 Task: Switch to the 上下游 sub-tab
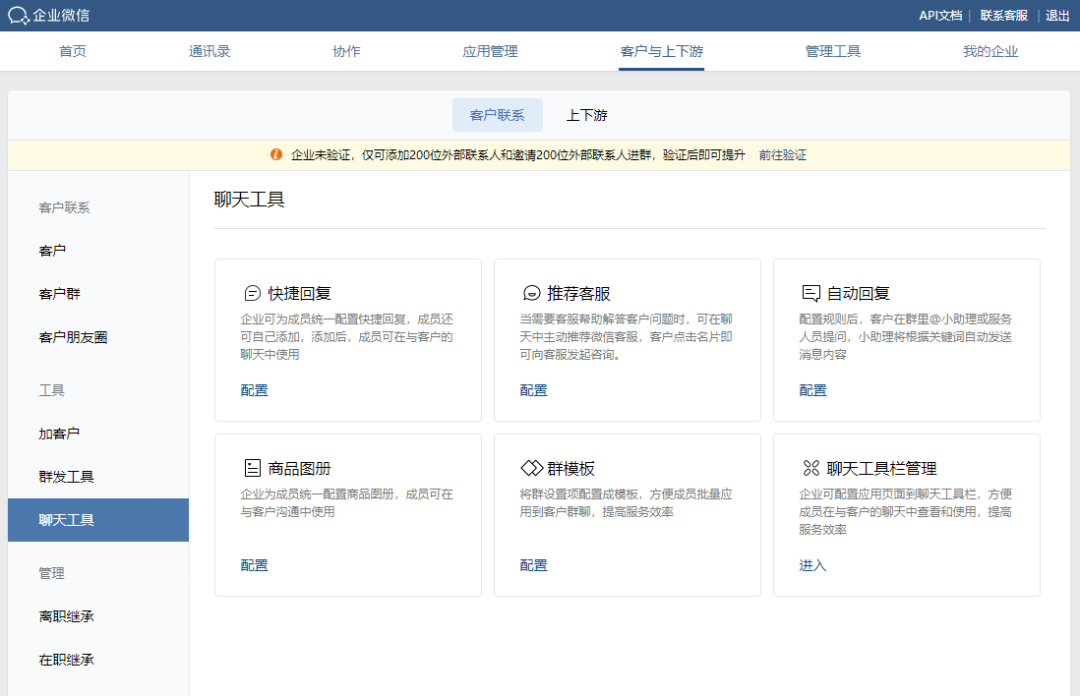click(x=587, y=115)
